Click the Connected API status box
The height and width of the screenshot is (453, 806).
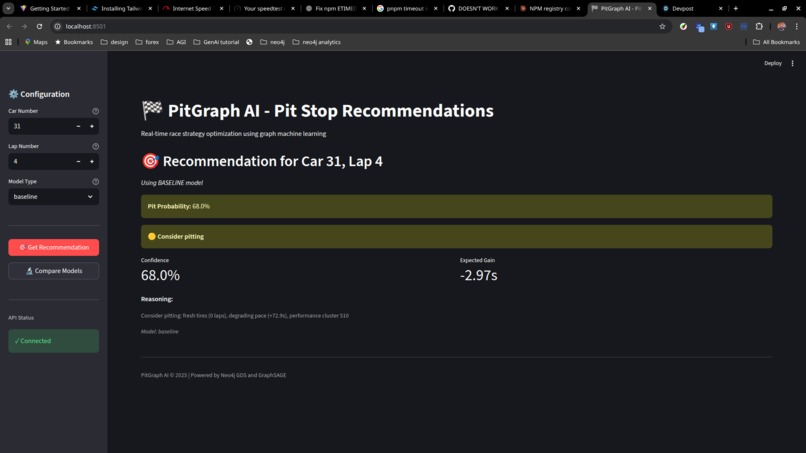tap(53, 341)
